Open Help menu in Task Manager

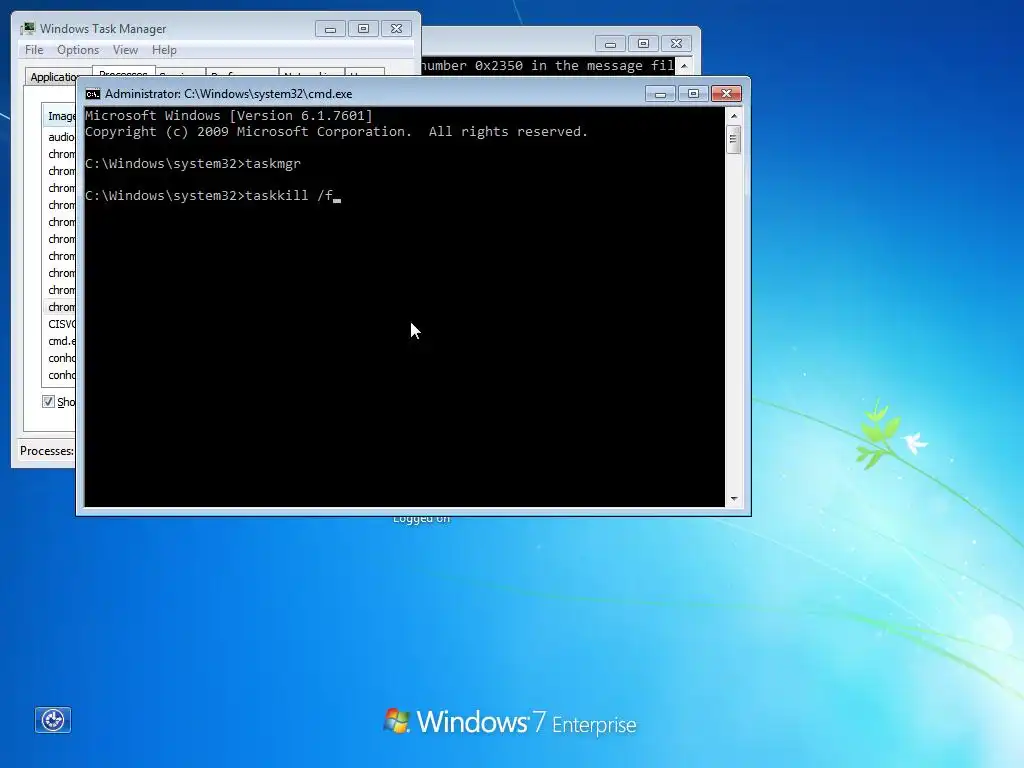coord(164,50)
